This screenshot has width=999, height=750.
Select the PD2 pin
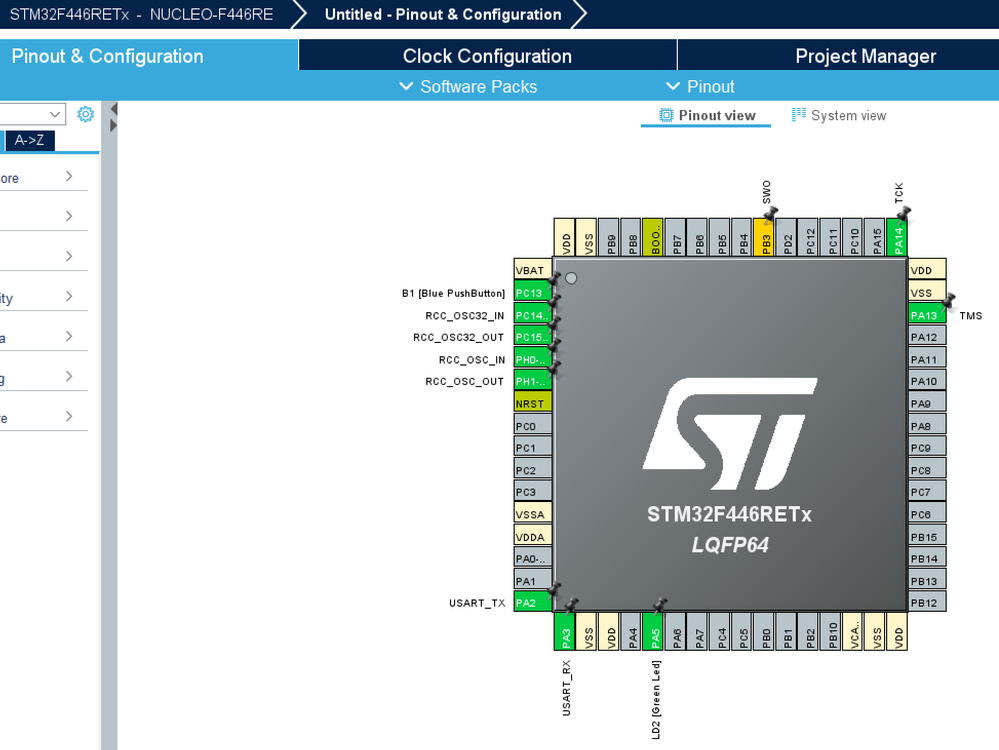pyautogui.click(x=787, y=237)
